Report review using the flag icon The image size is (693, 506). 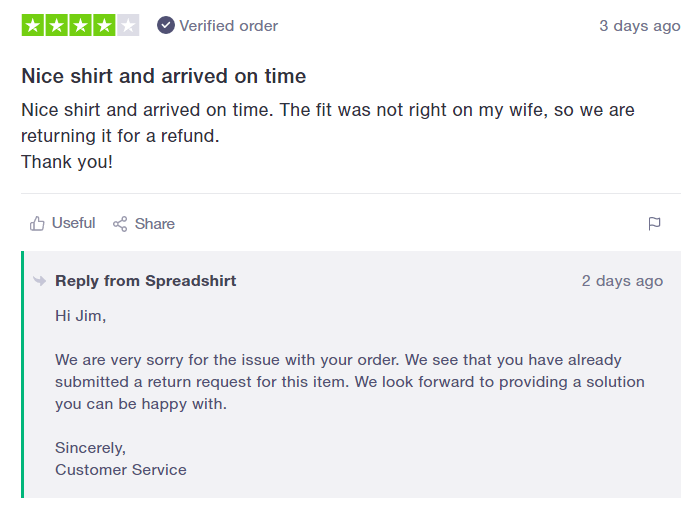tap(655, 224)
